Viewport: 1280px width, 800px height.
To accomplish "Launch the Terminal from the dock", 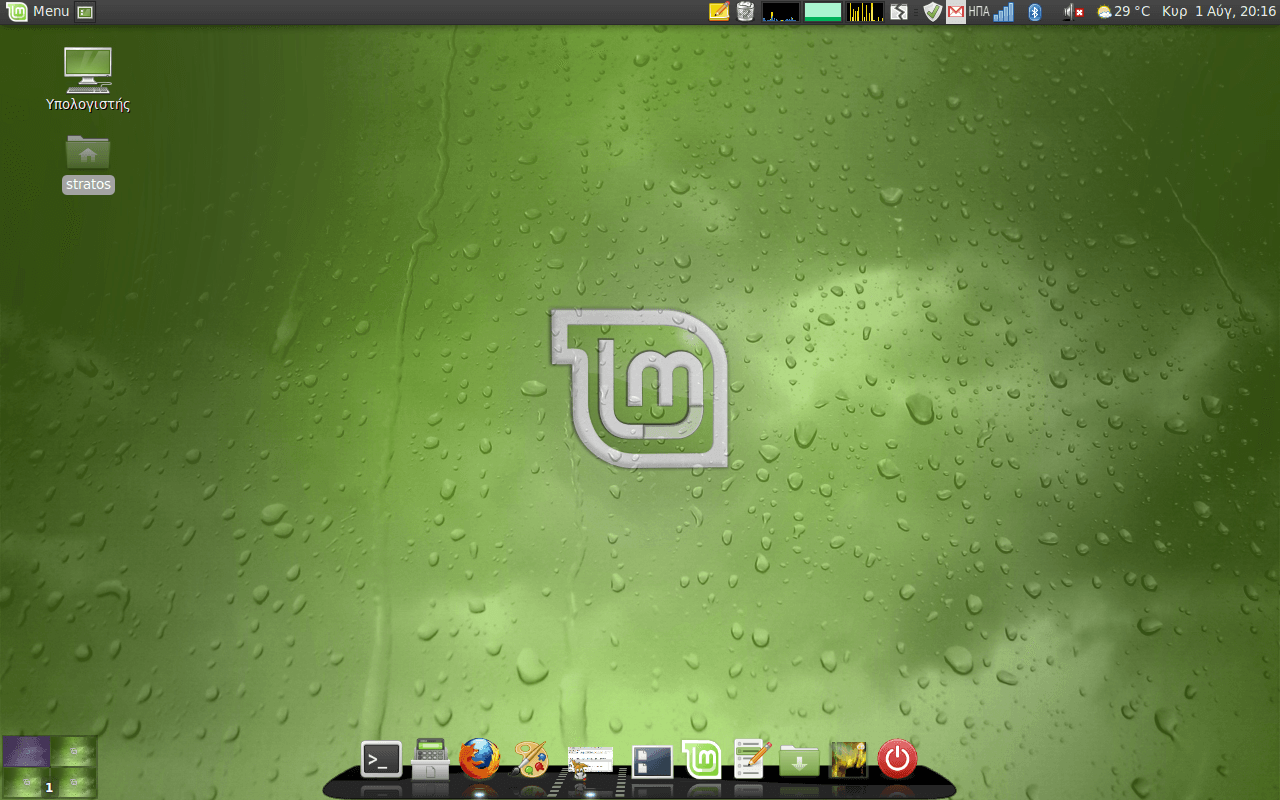I will click(381, 759).
